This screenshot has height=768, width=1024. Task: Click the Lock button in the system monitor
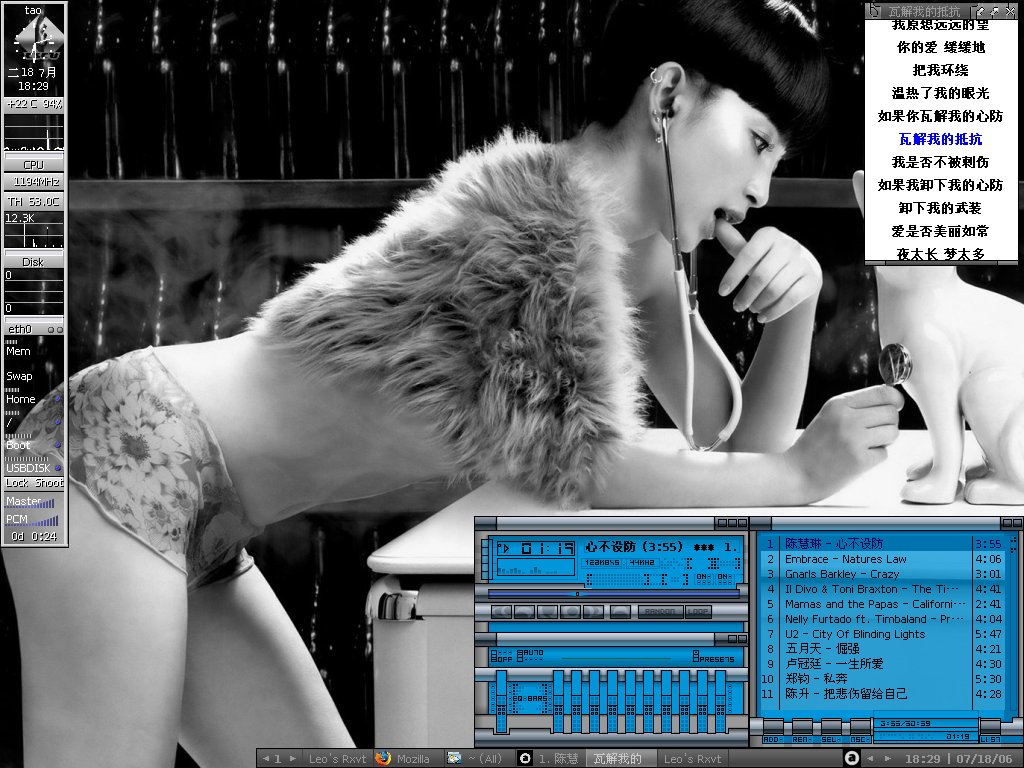click(18, 483)
